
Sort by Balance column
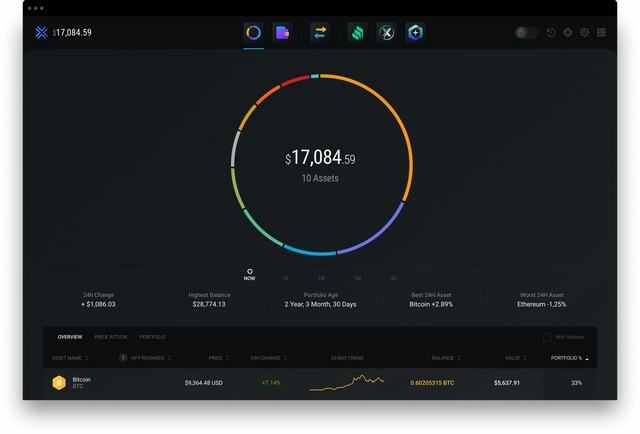point(446,358)
